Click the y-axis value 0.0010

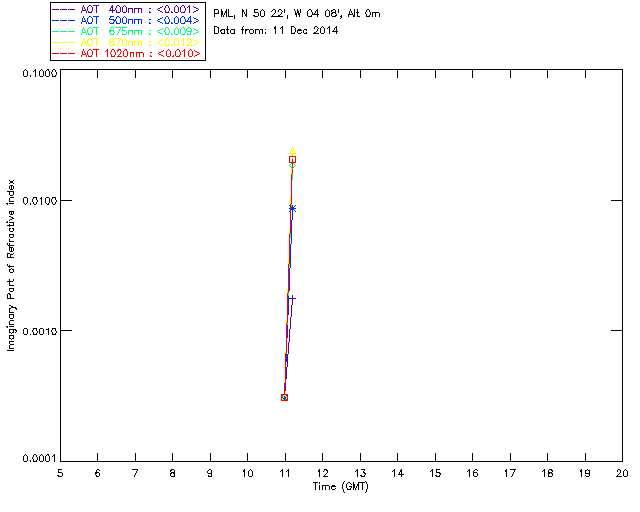click(x=39, y=331)
